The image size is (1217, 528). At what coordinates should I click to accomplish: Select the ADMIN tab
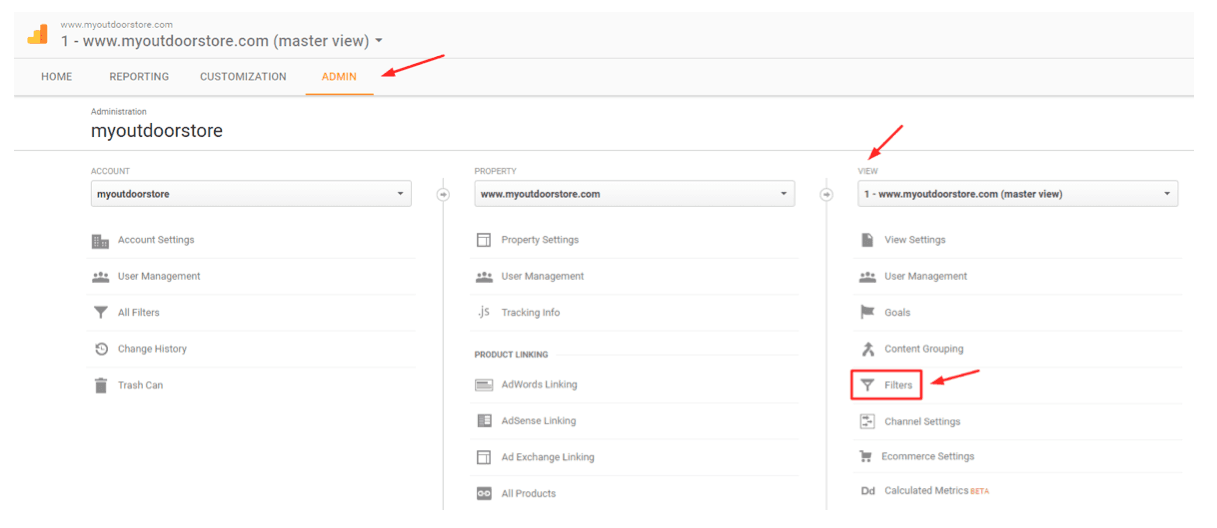(x=339, y=77)
